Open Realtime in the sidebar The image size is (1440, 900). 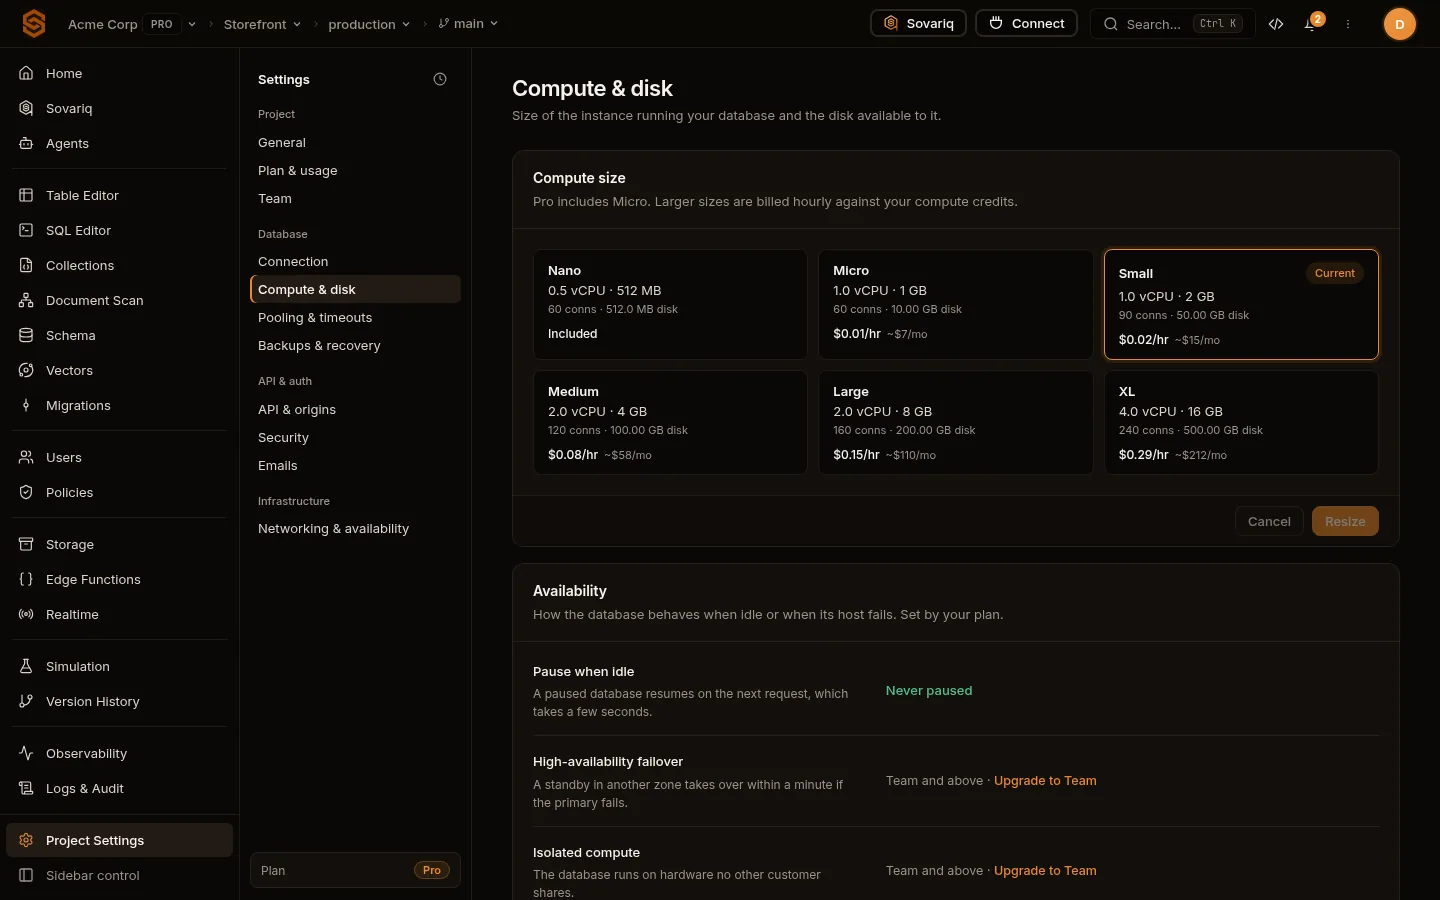(x=120, y=614)
